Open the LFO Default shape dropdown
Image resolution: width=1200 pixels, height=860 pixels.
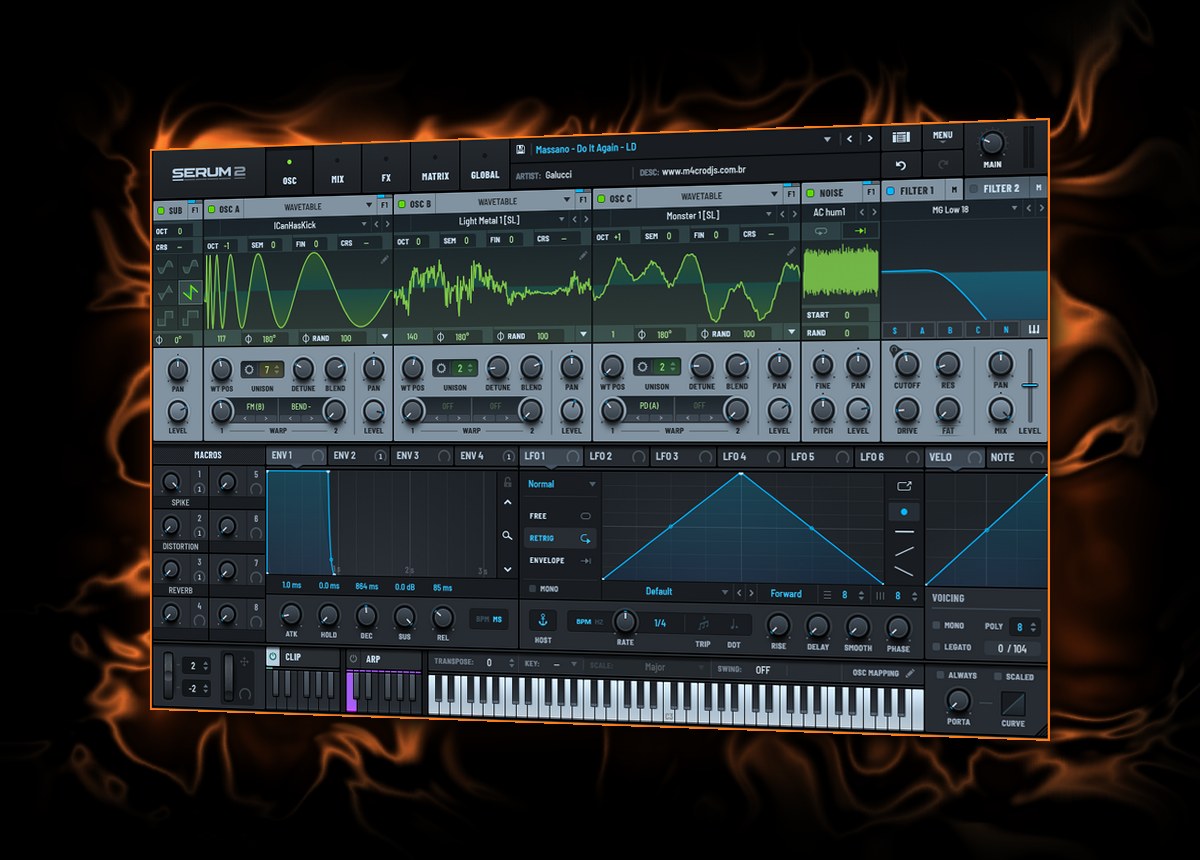tap(665, 592)
